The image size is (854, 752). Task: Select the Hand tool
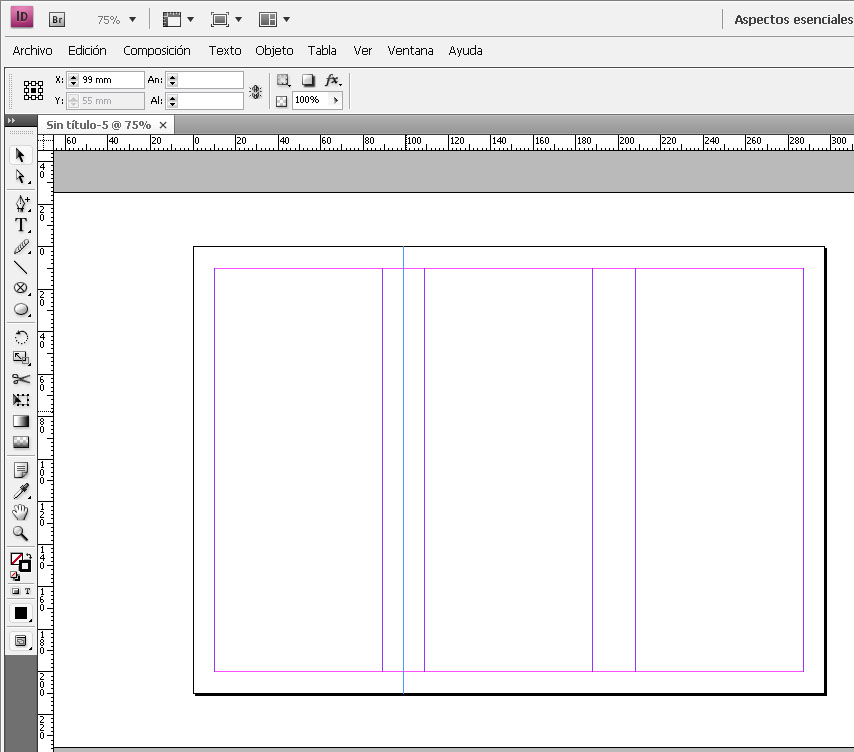pos(21,512)
